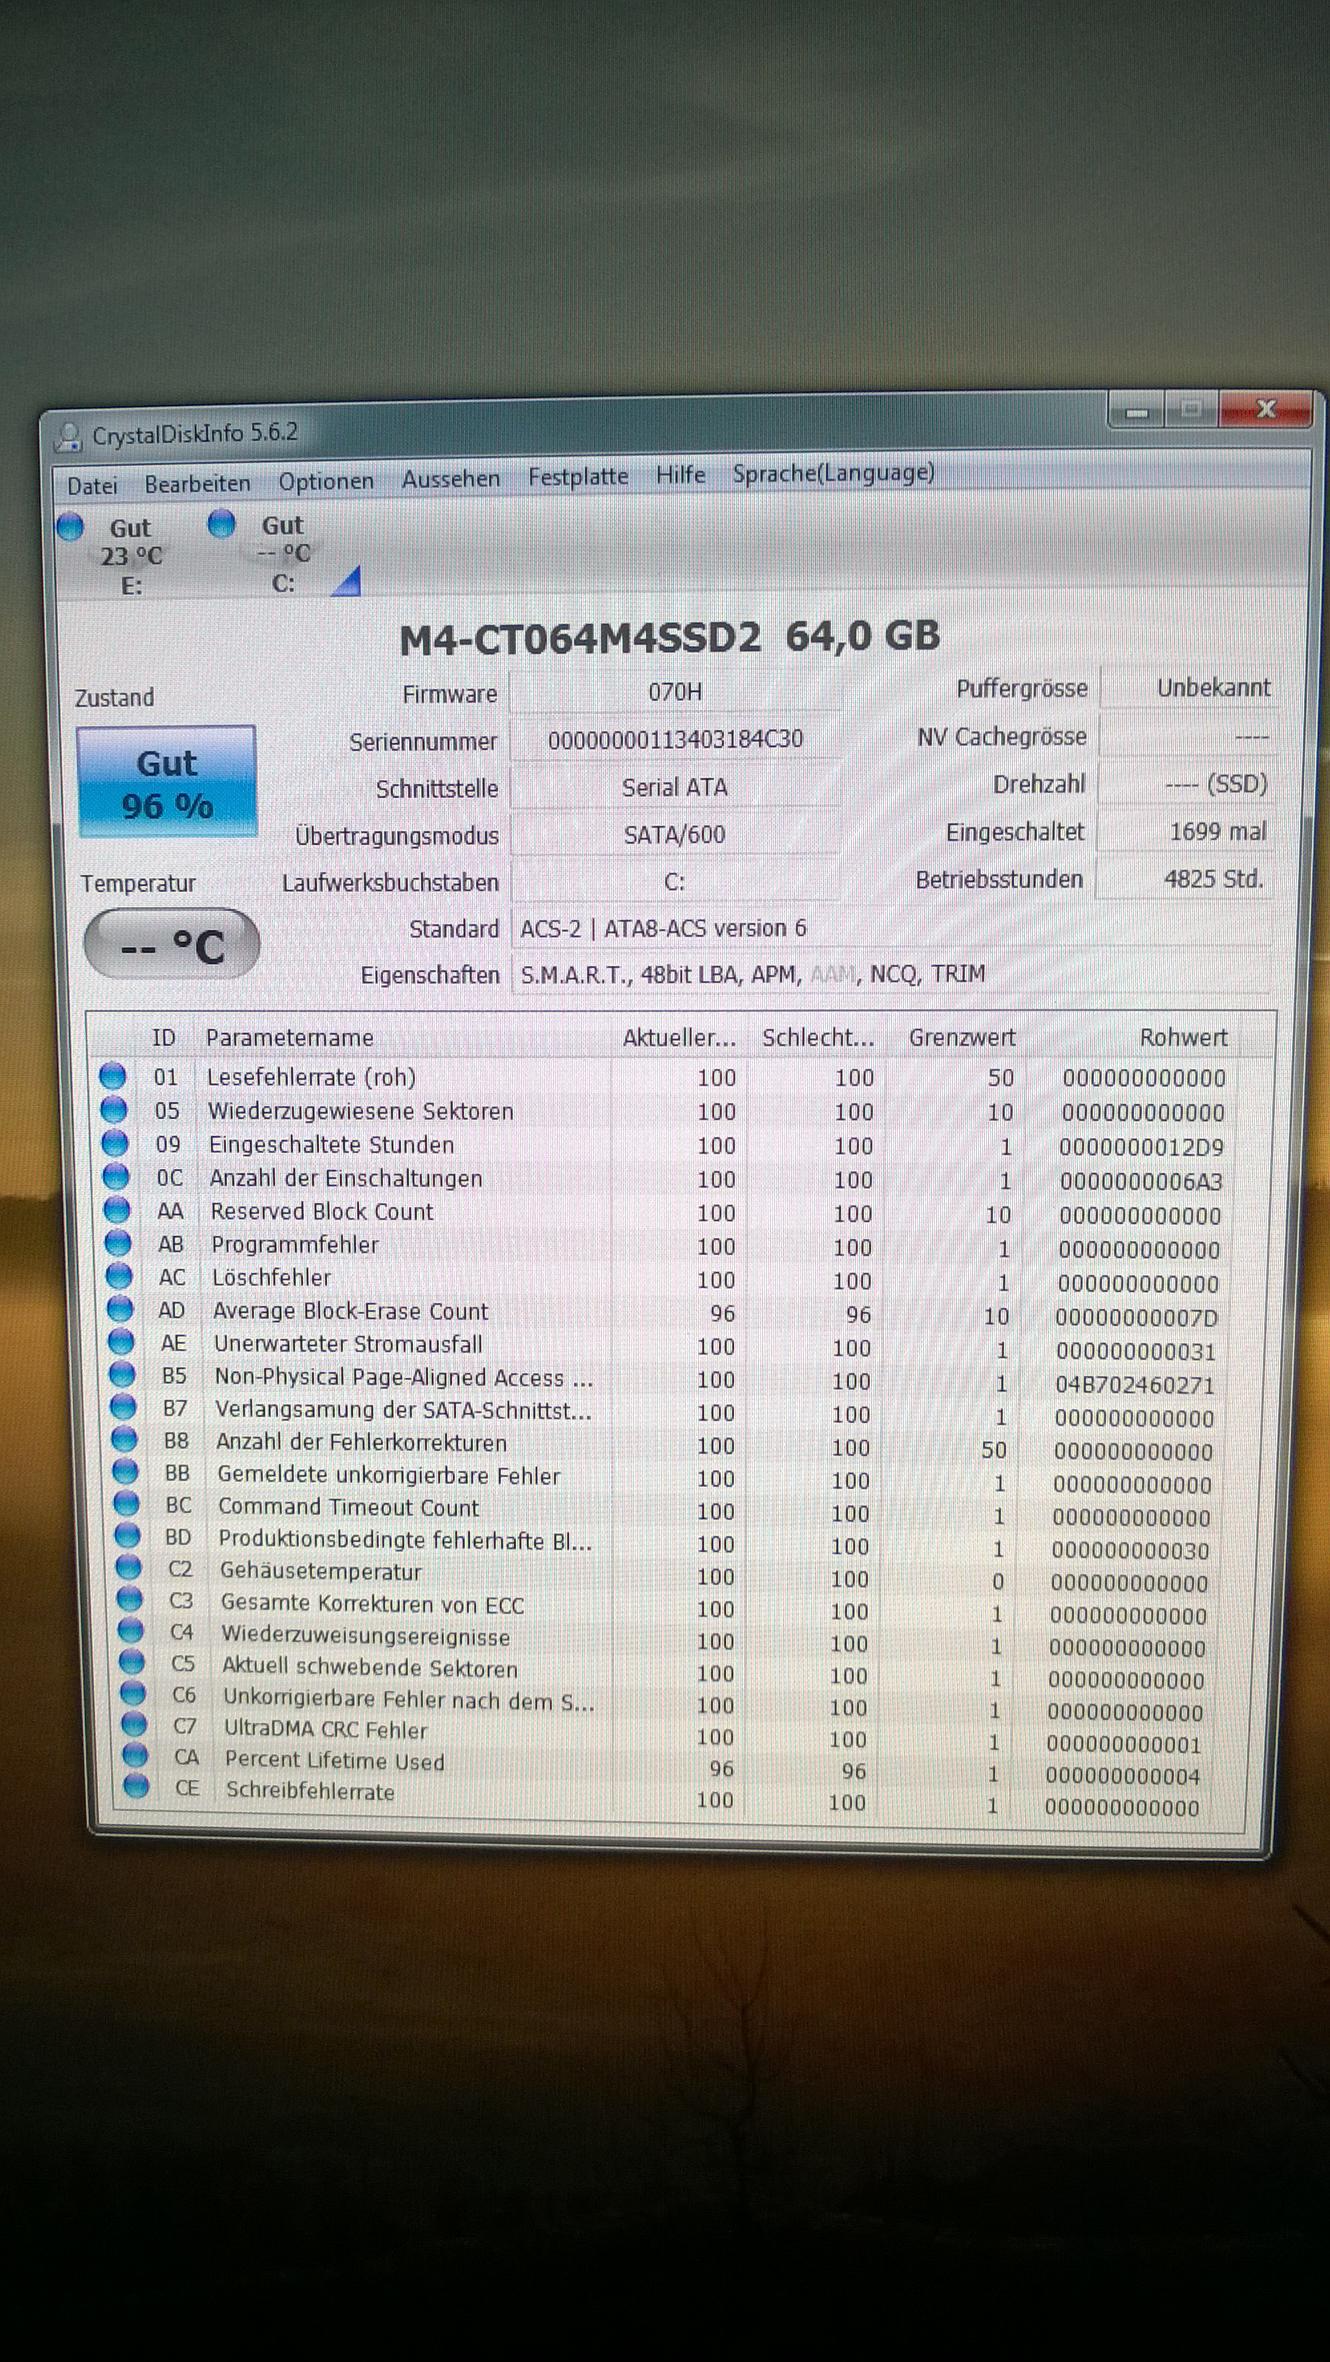Close the CrystalDiskInfo window

(1266, 408)
